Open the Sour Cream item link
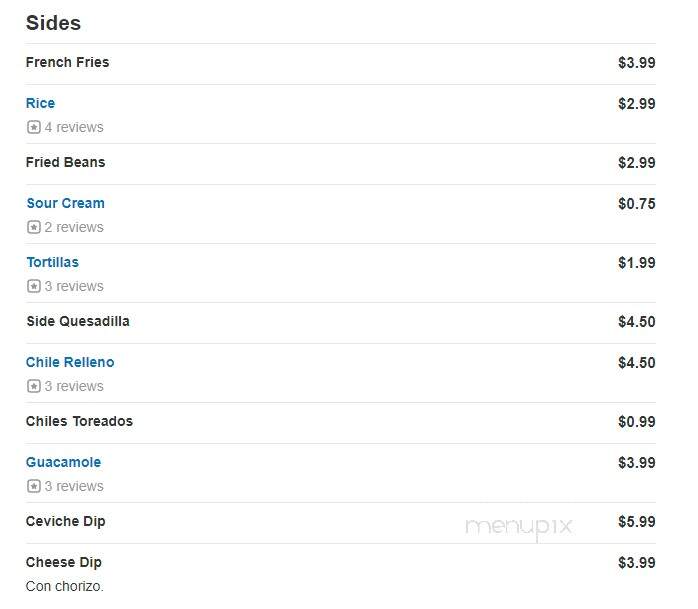This screenshot has width=698, height=609. tap(65, 203)
